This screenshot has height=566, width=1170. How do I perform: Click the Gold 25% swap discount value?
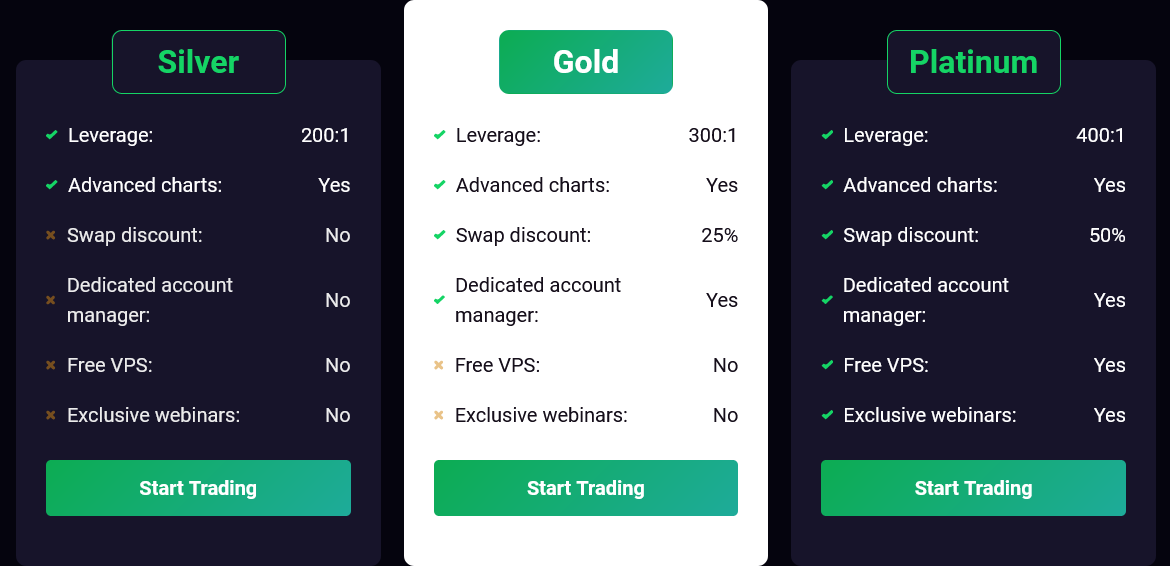[719, 235]
